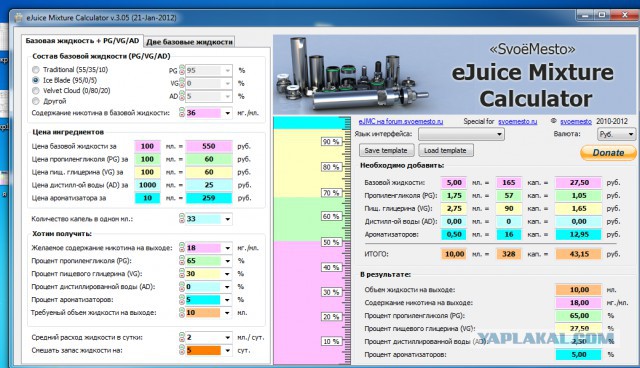Click red minus for propylene glycol percent (65)
Screen dimensions: 640x368
(182, 262)
